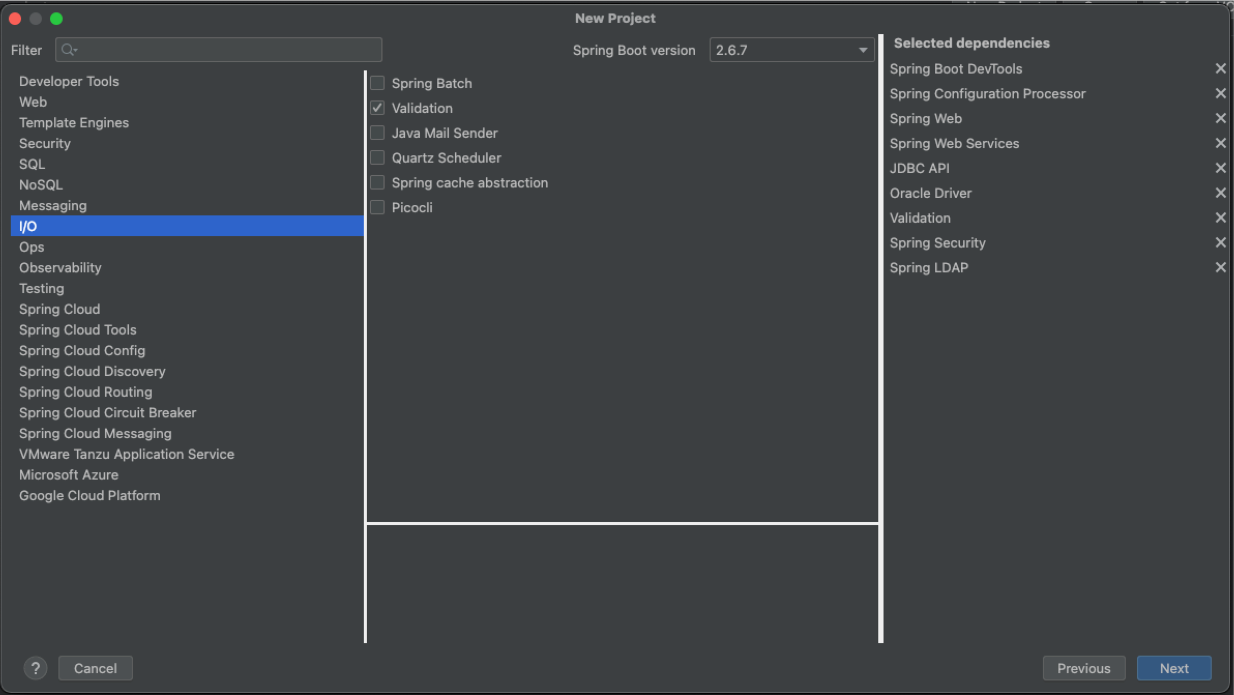Remove the Oracle Driver dependency

(1220, 193)
